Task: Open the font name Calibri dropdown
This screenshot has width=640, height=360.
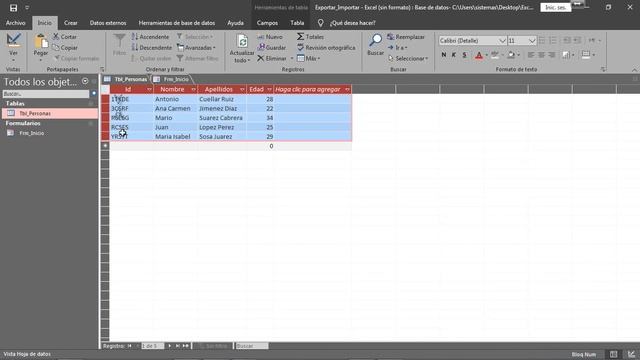Action: 502,41
